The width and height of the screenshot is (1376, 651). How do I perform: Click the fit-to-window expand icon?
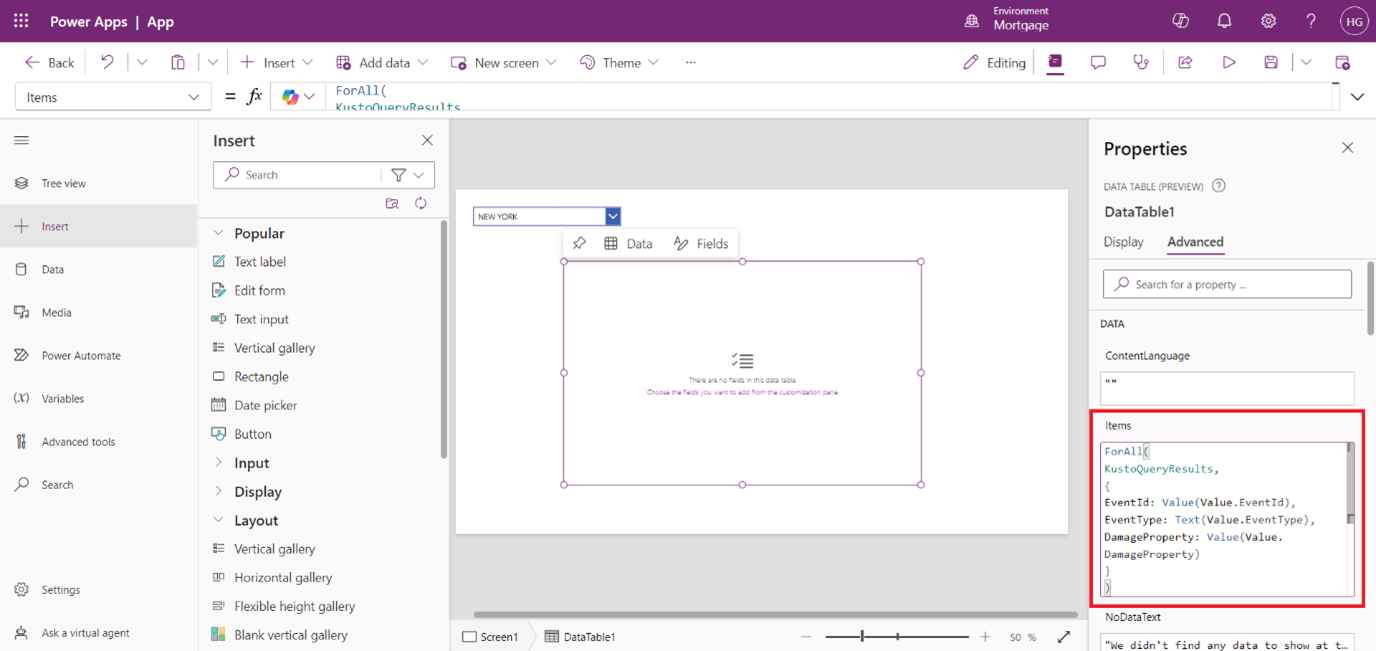[1064, 637]
